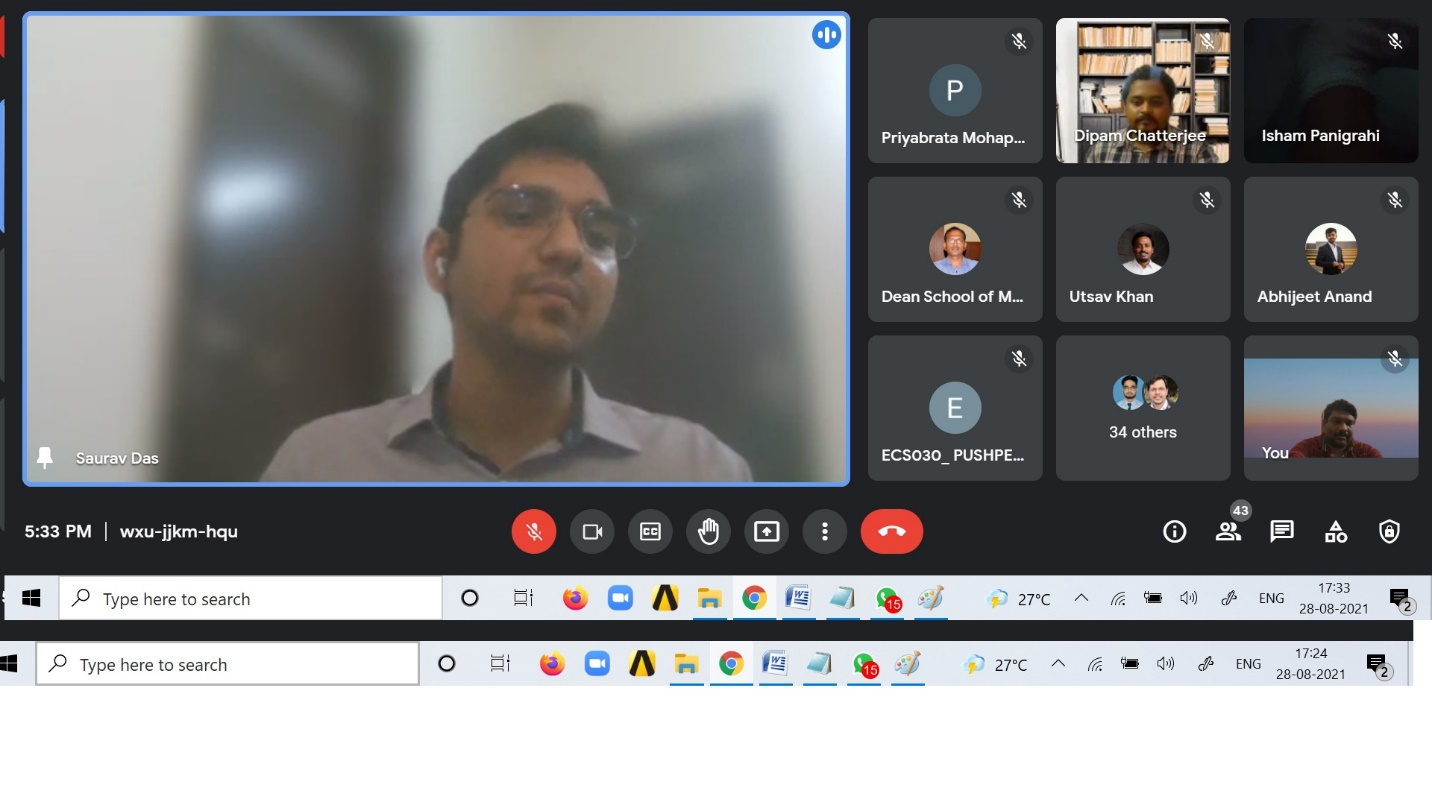Unmute the microphone in call controls
Image resolution: width=1432 pixels, height=805 pixels.
[x=534, y=532]
